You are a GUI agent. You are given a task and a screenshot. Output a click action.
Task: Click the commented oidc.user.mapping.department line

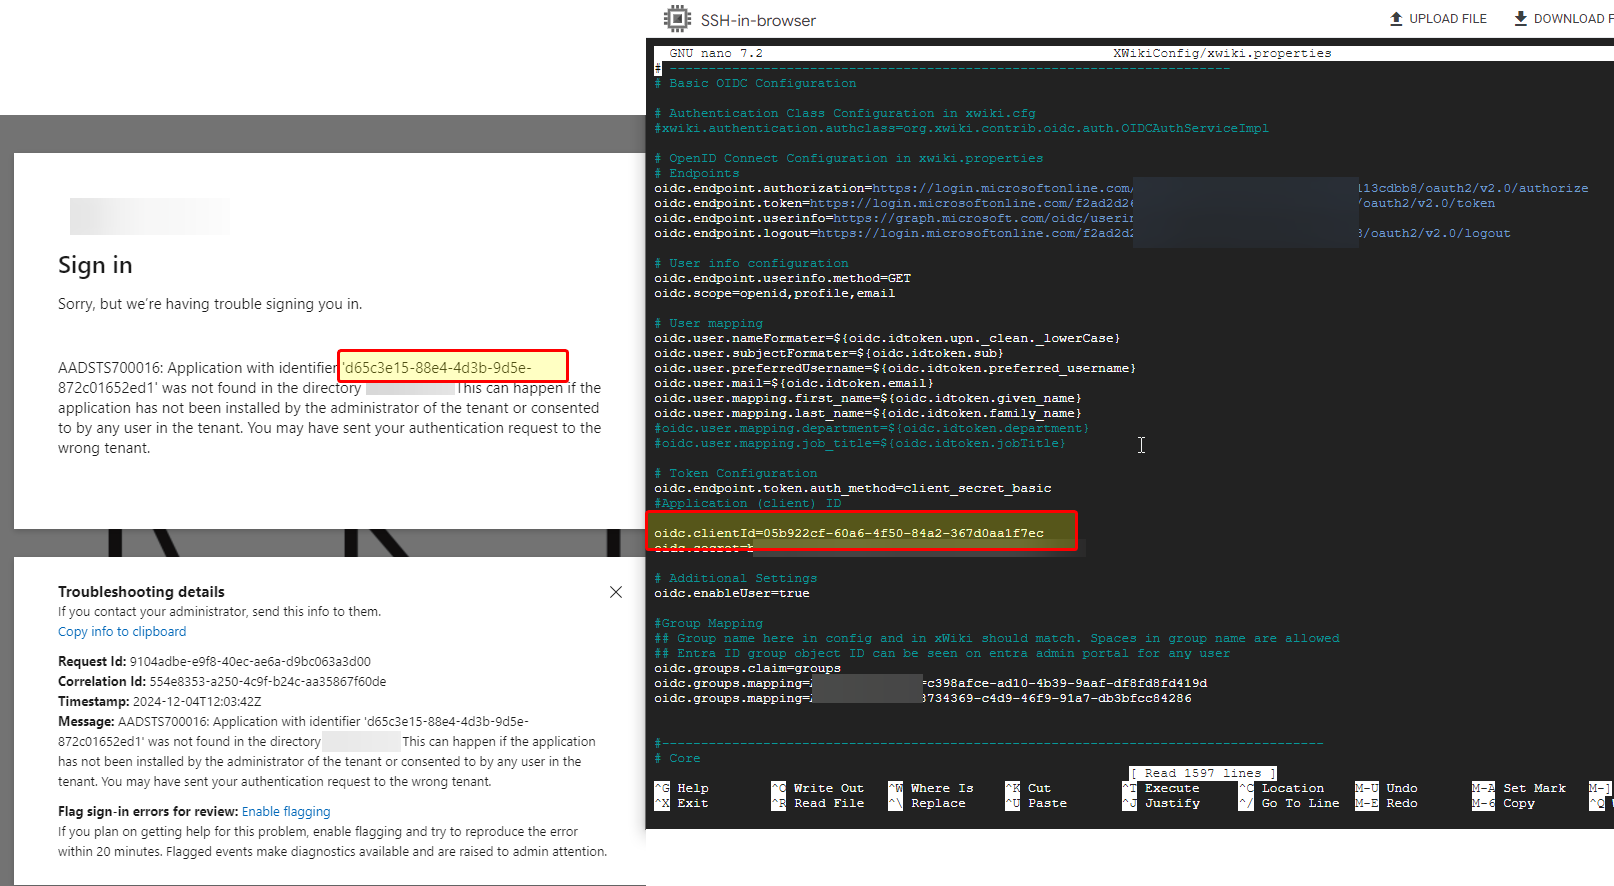click(872, 428)
